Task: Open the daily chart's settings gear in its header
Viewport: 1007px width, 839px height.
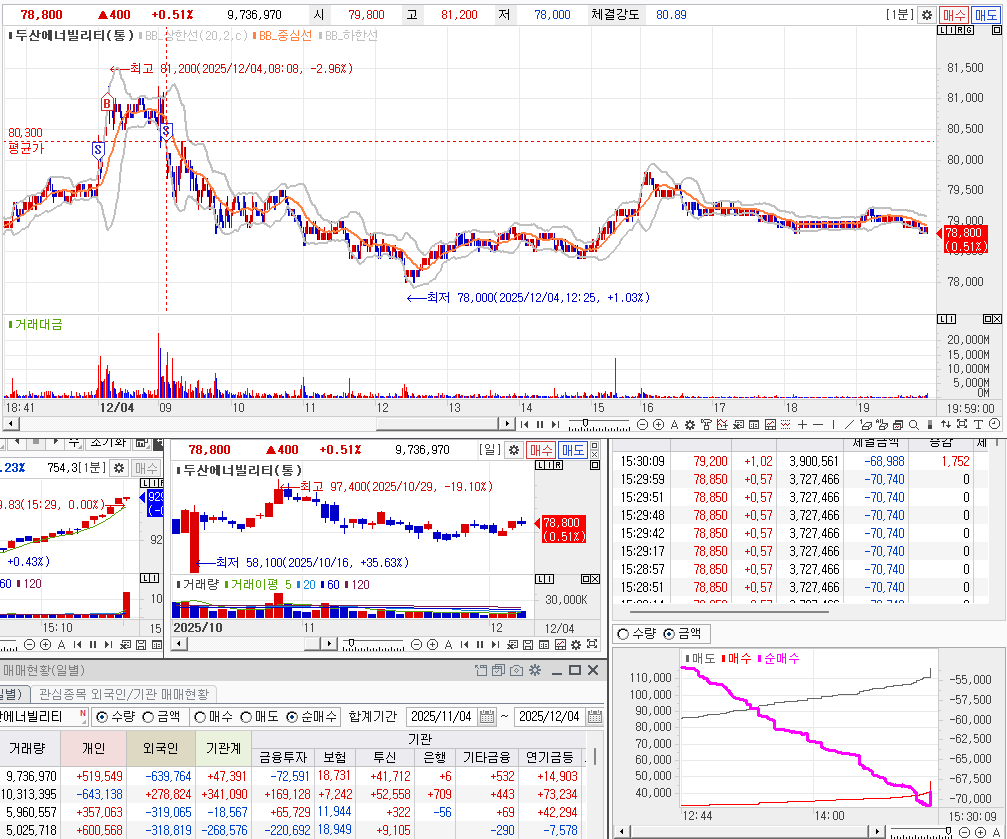Action: pyautogui.click(x=514, y=450)
